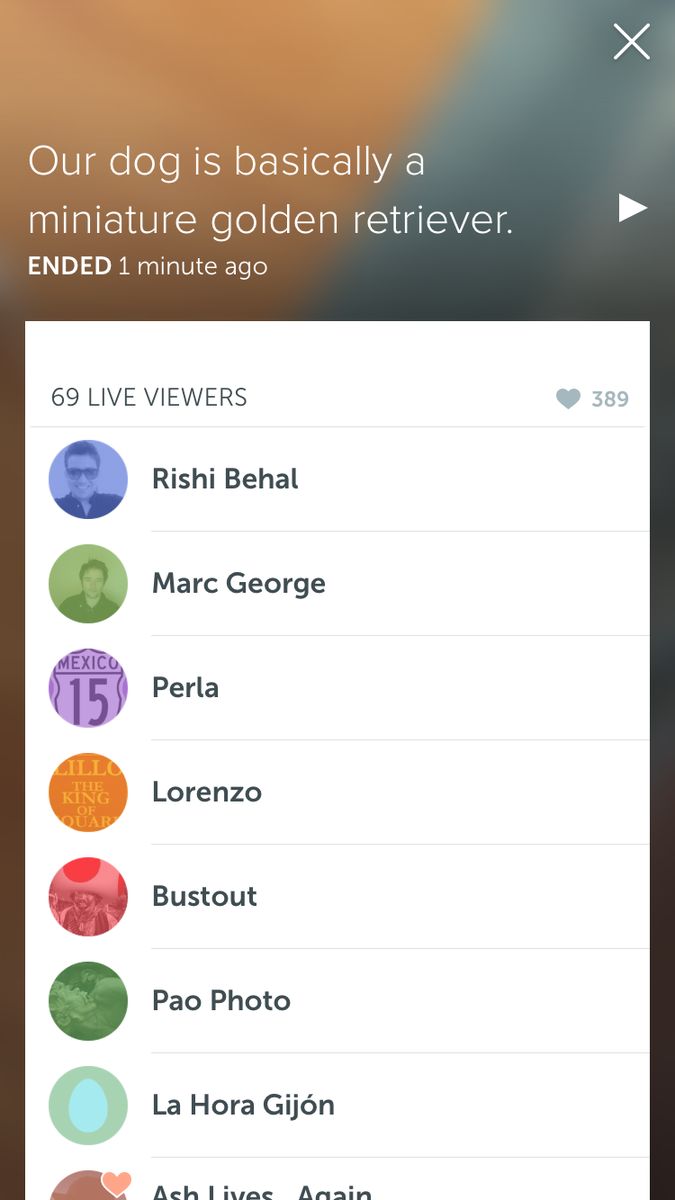This screenshot has height=1200, width=675.
Task: Open La Hora Gijón viewer entry
Action: 243,1105
